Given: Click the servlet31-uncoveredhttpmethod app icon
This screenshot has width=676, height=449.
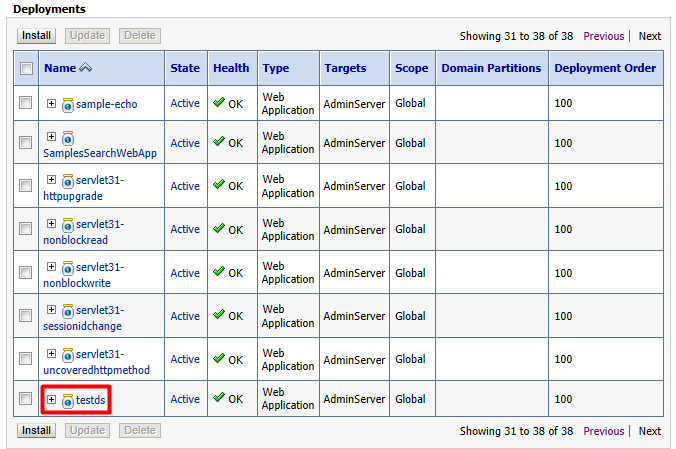Looking at the screenshot, I should click(x=68, y=355).
